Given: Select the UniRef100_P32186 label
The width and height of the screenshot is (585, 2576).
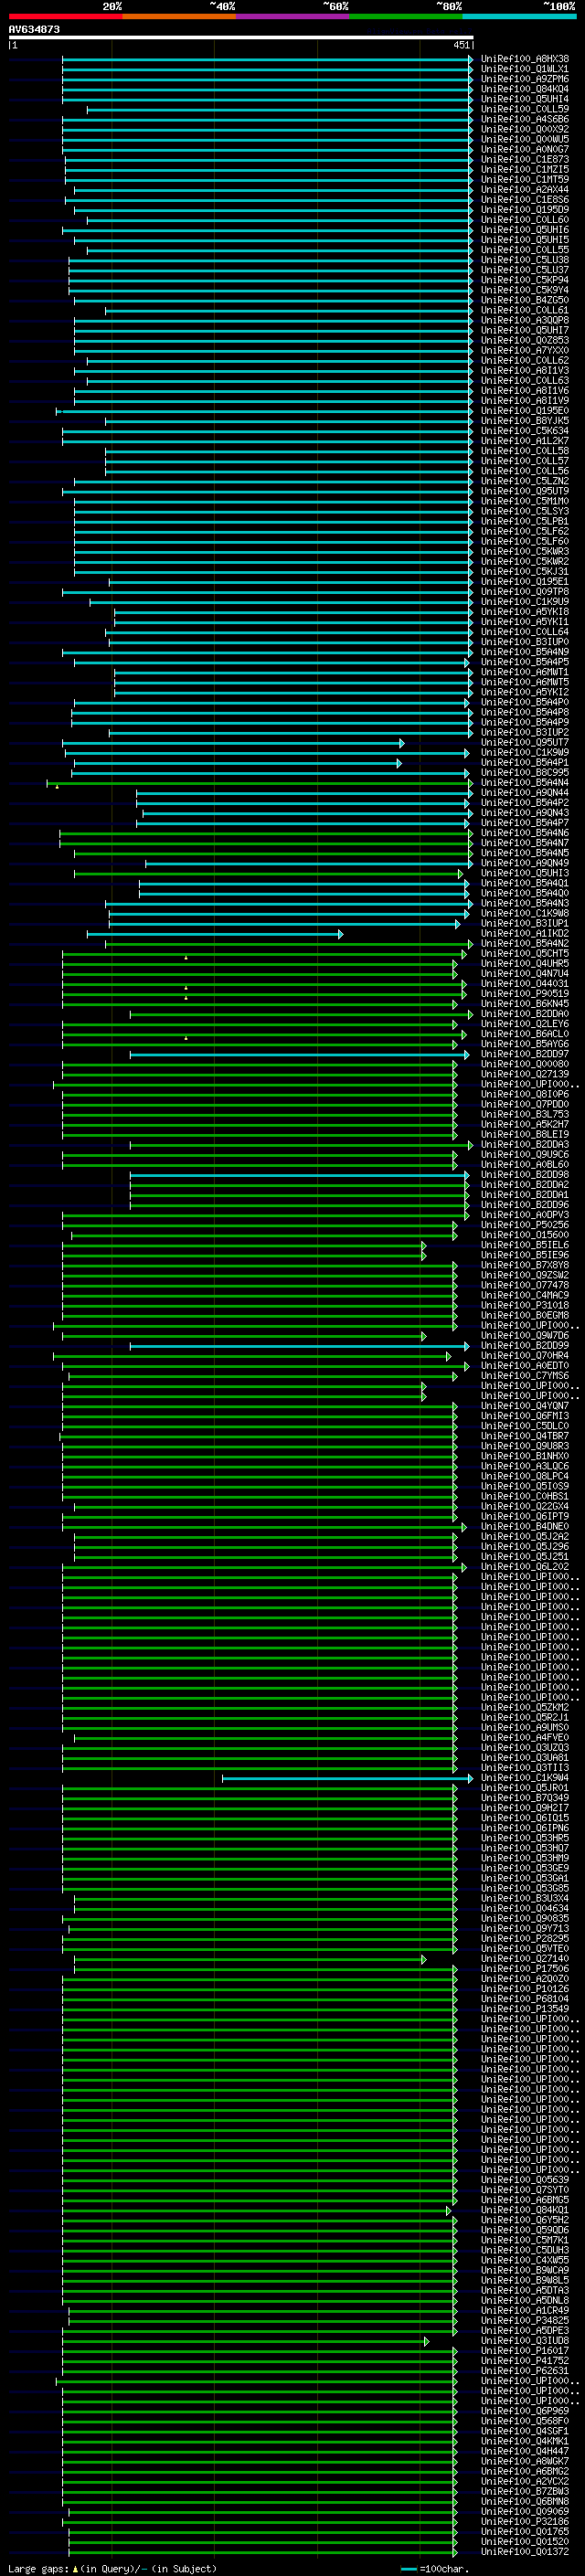Looking at the screenshot, I should [x=524, y=2522].
